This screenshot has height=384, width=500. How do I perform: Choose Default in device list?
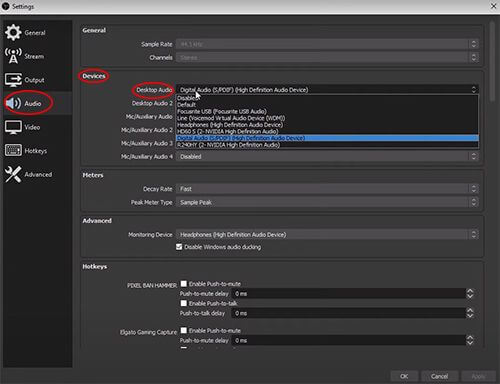pos(327,105)
